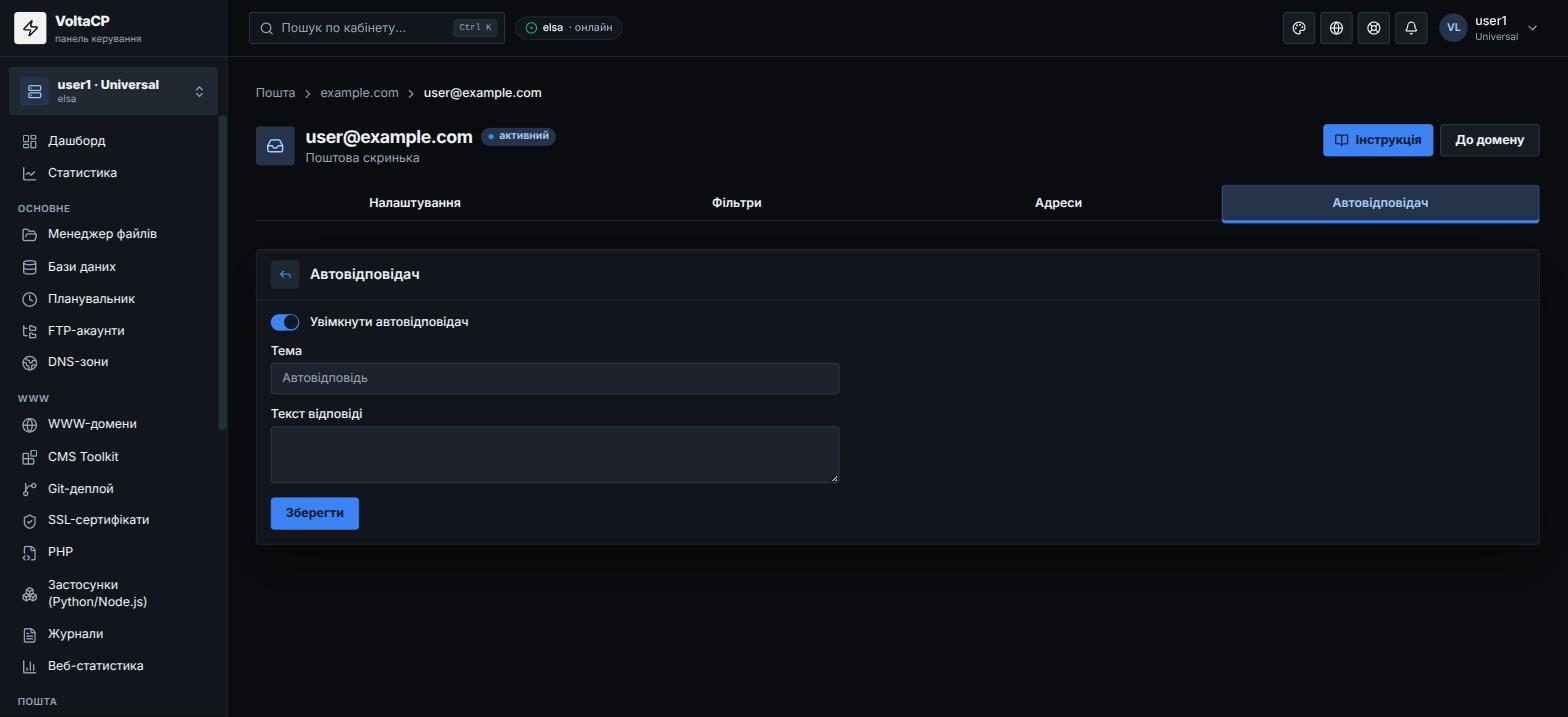
Task: Focus the Пошук по кабінету search box
Action: (x=377, y=28)
